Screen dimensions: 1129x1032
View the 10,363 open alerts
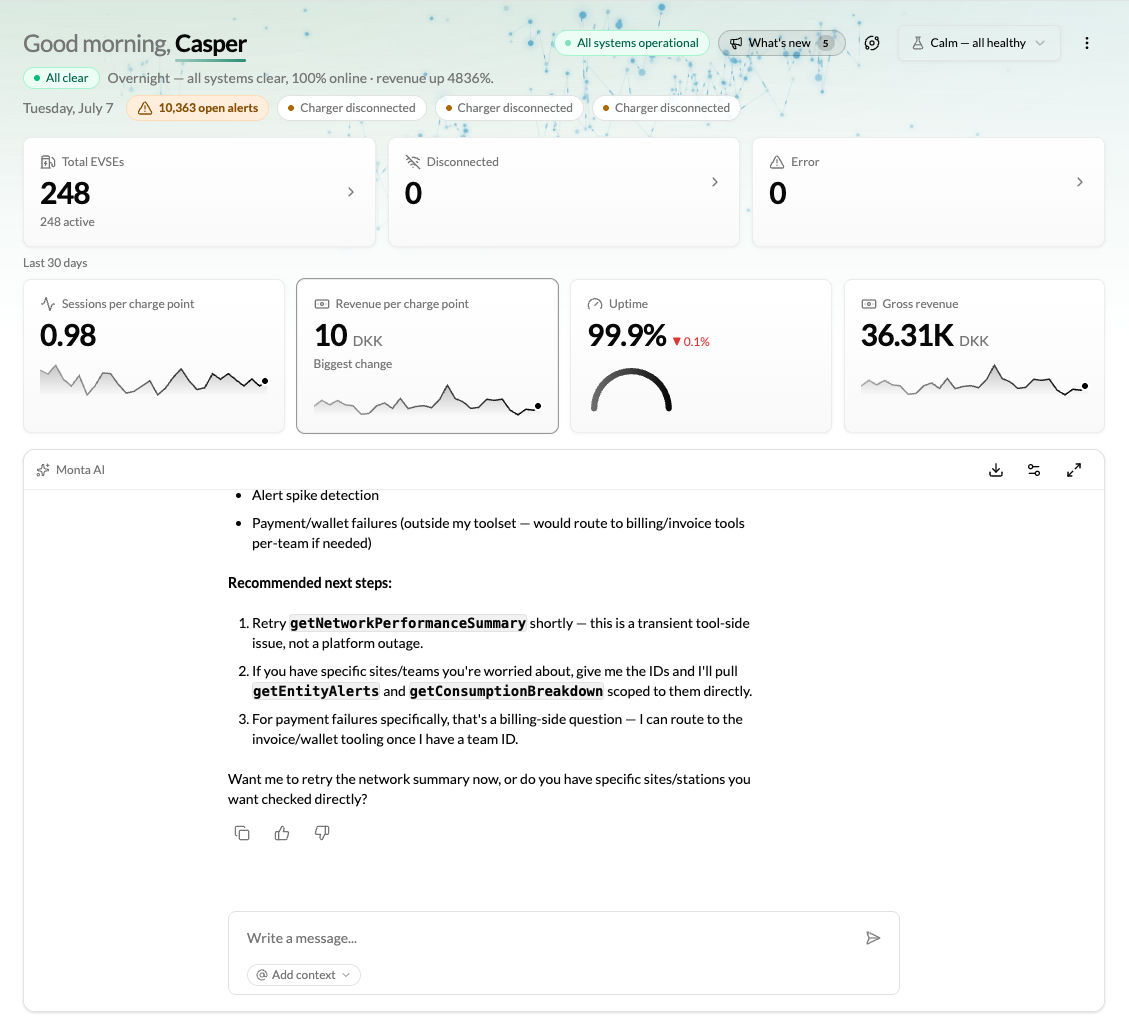[x=197, y=108]
